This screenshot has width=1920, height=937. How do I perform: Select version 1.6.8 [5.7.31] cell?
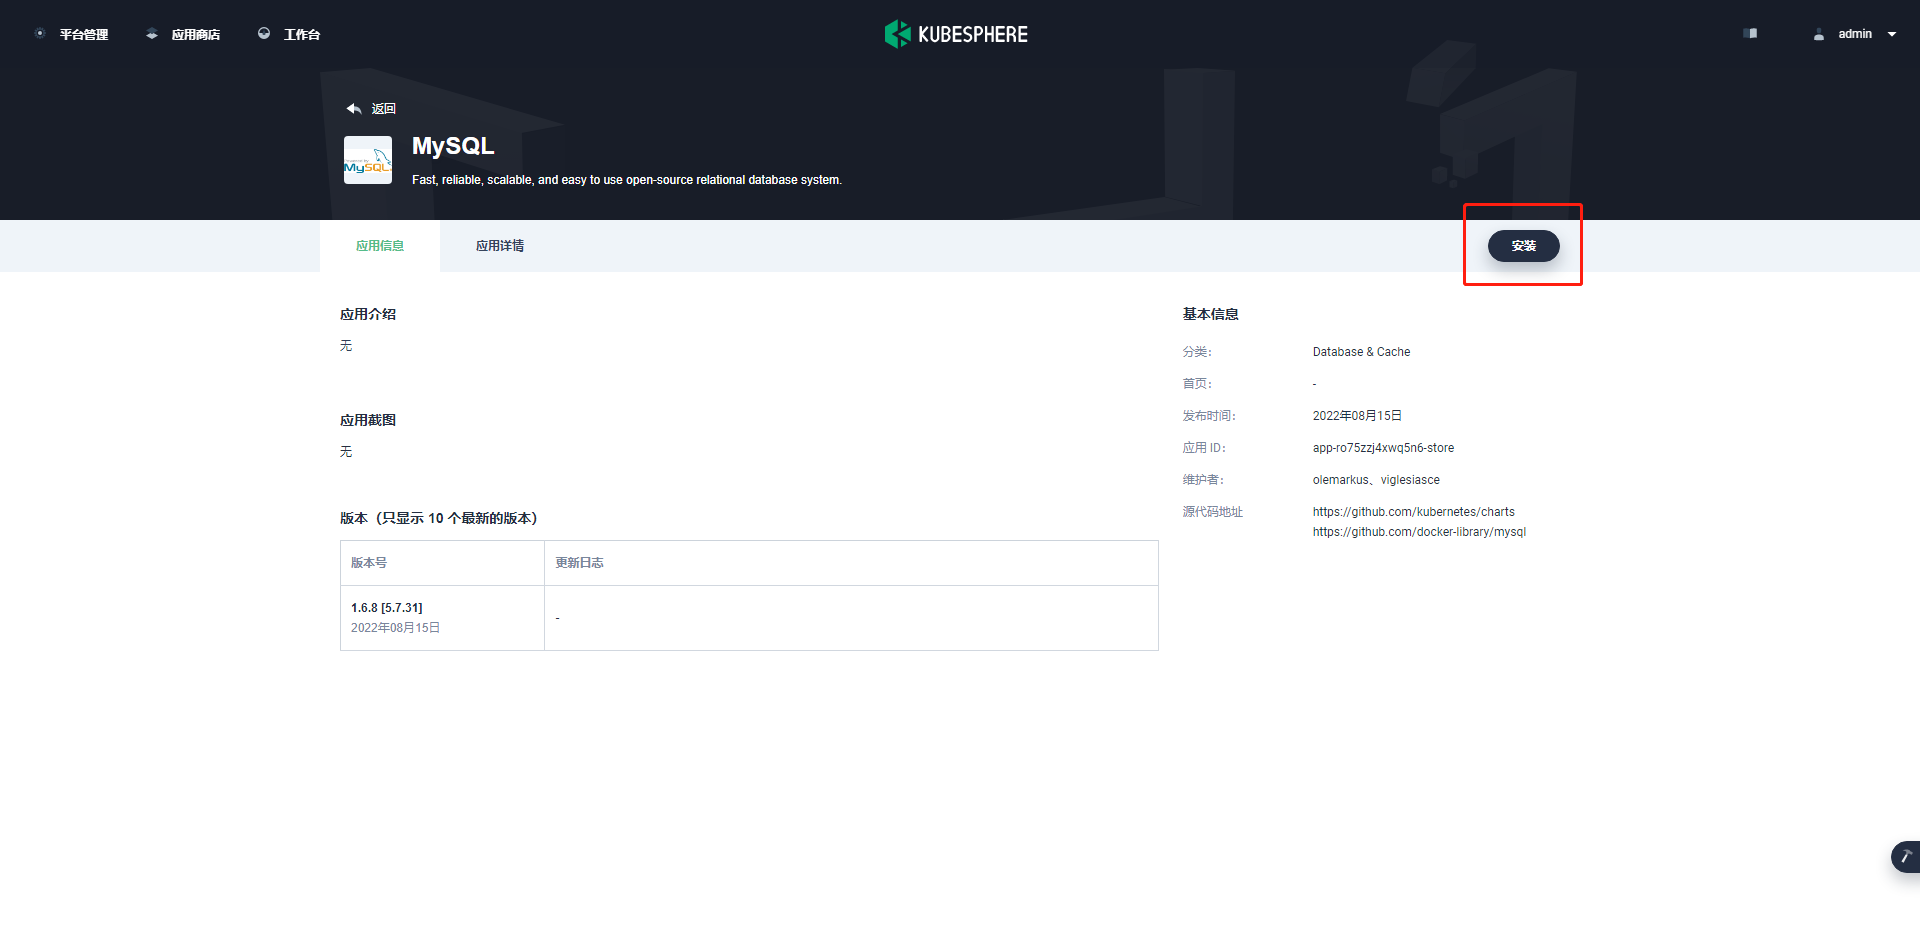click(x=442, y=618)
